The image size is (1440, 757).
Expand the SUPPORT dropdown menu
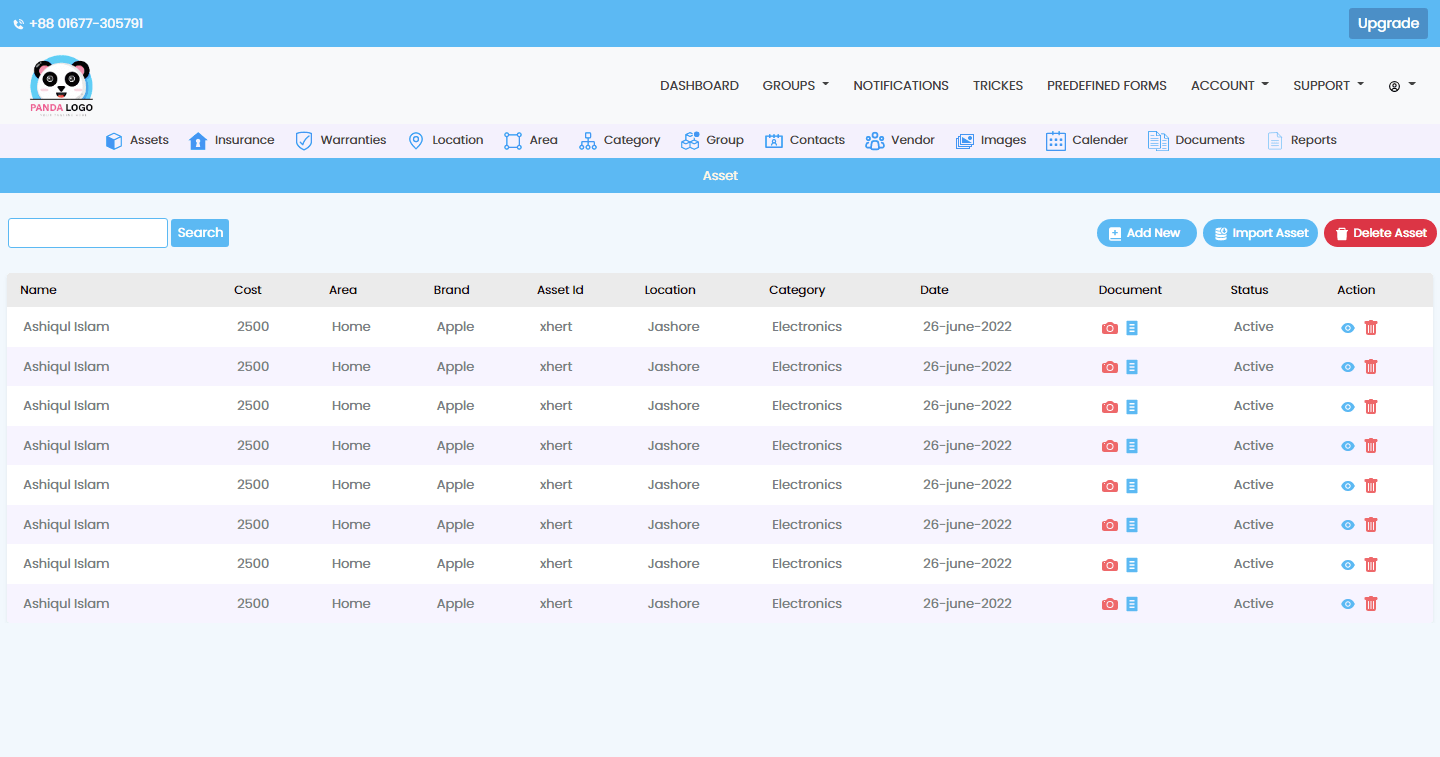1328,86
